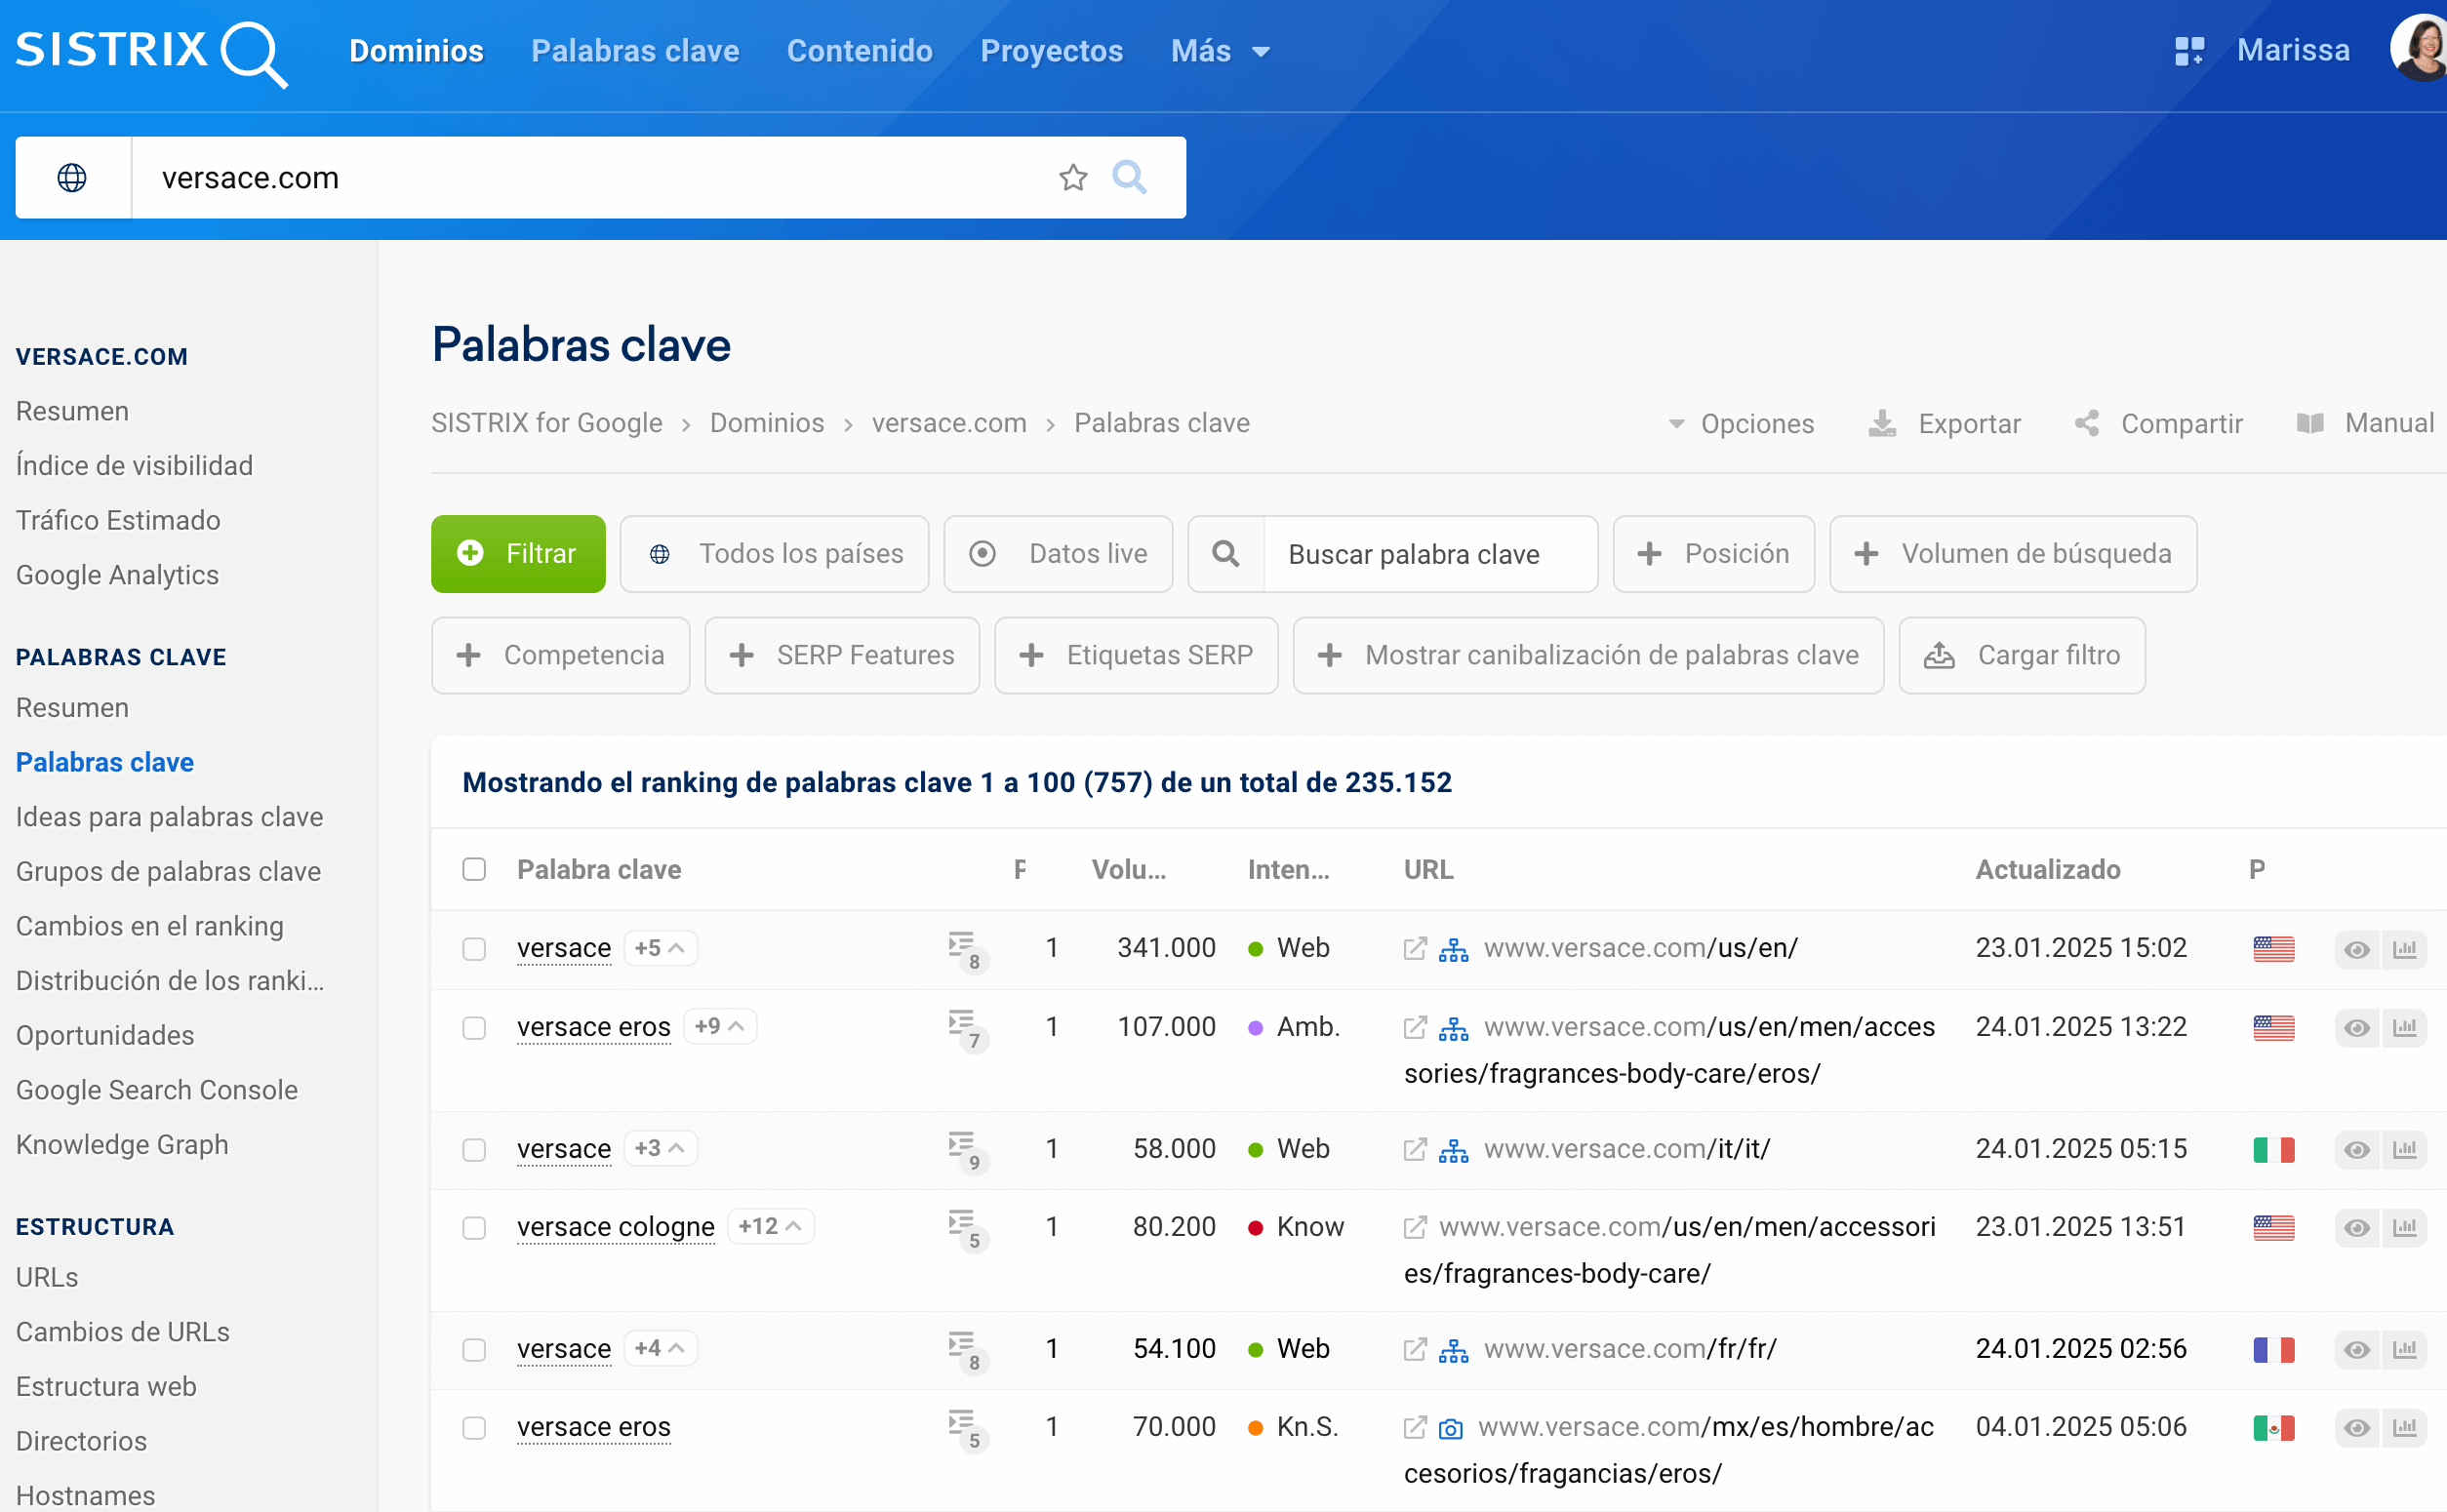The image size is (2447, 1512).
Task: Tick the checkbox for versace cologne row
Action: coord(474,1228)
